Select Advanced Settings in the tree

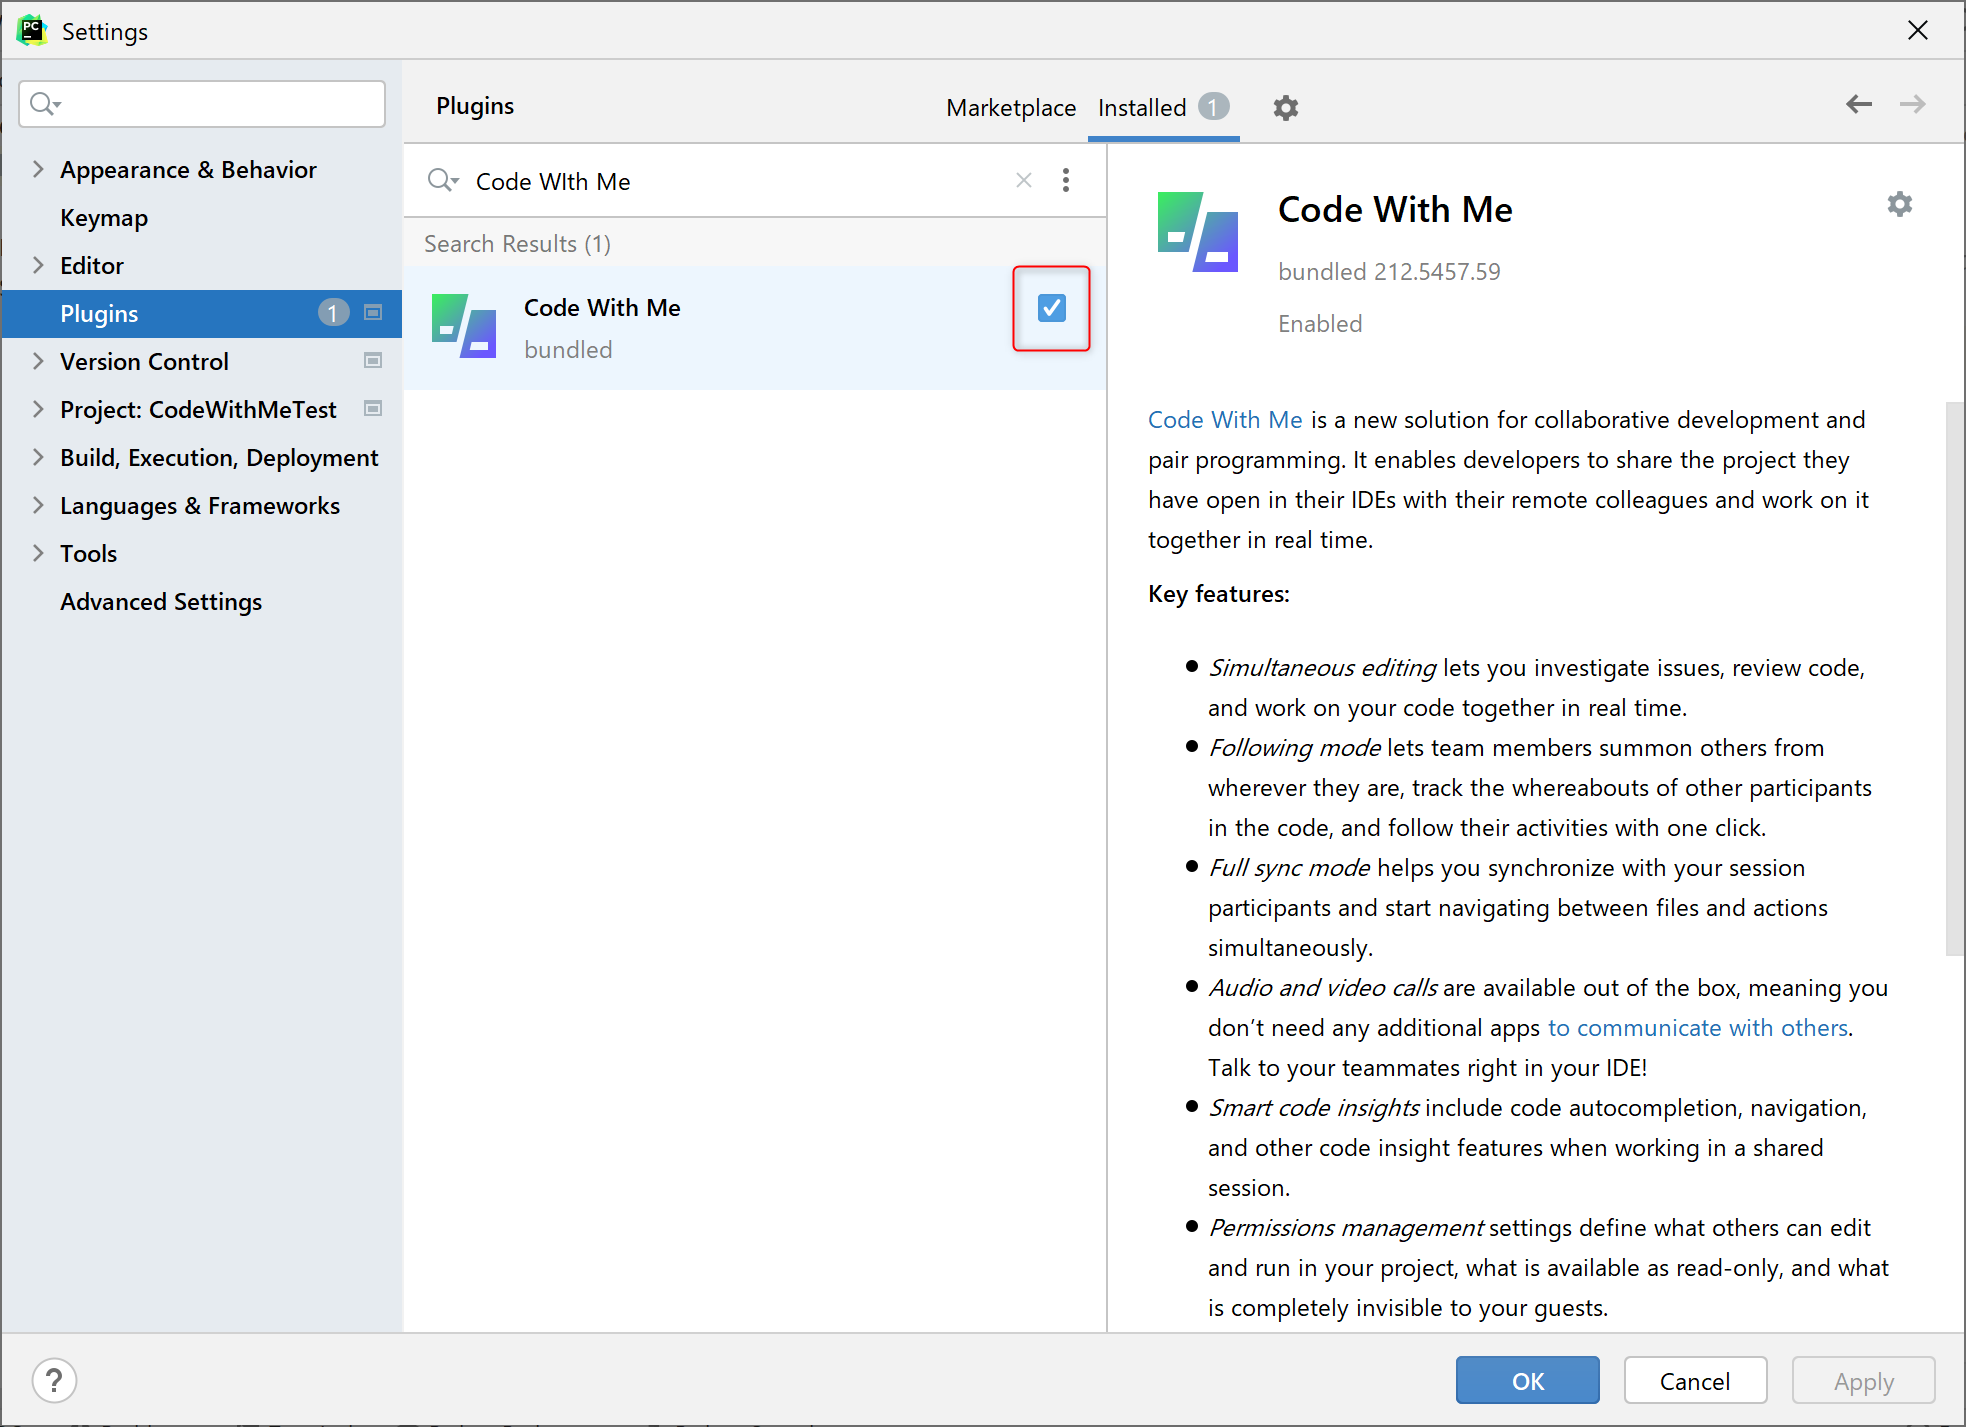pyautogui.click(x=161, y=602)
